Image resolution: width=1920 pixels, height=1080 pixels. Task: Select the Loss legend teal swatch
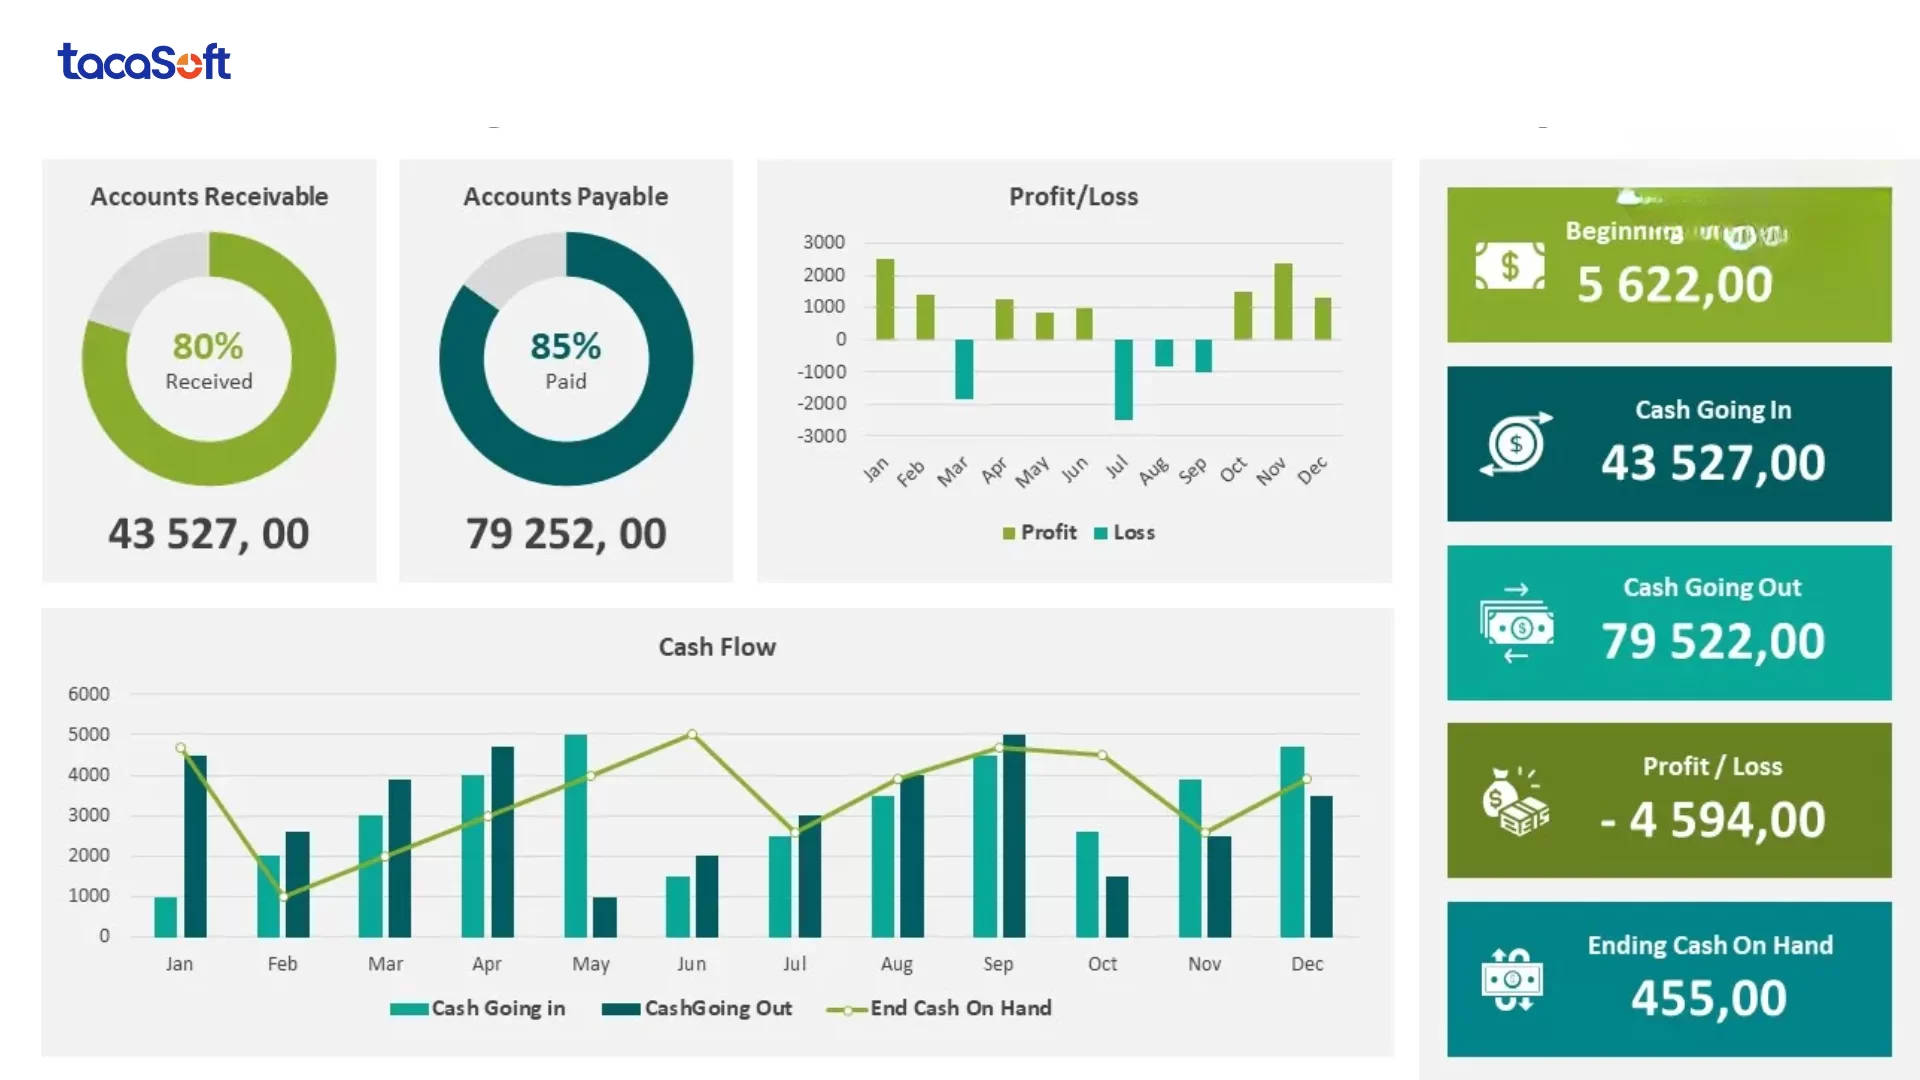click(1101, 533)
